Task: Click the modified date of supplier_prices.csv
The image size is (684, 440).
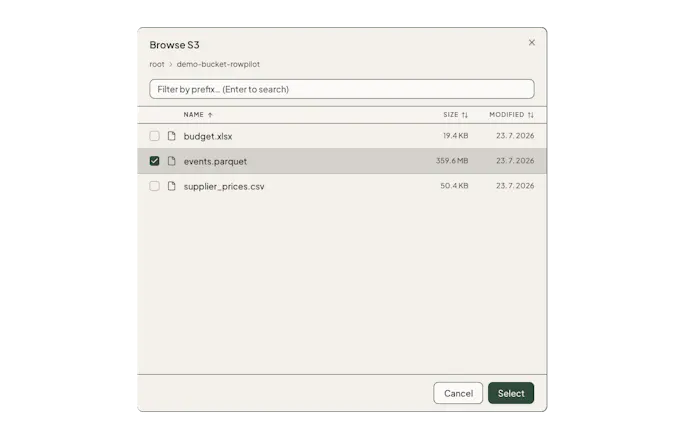Action: (x=515, y=186)
